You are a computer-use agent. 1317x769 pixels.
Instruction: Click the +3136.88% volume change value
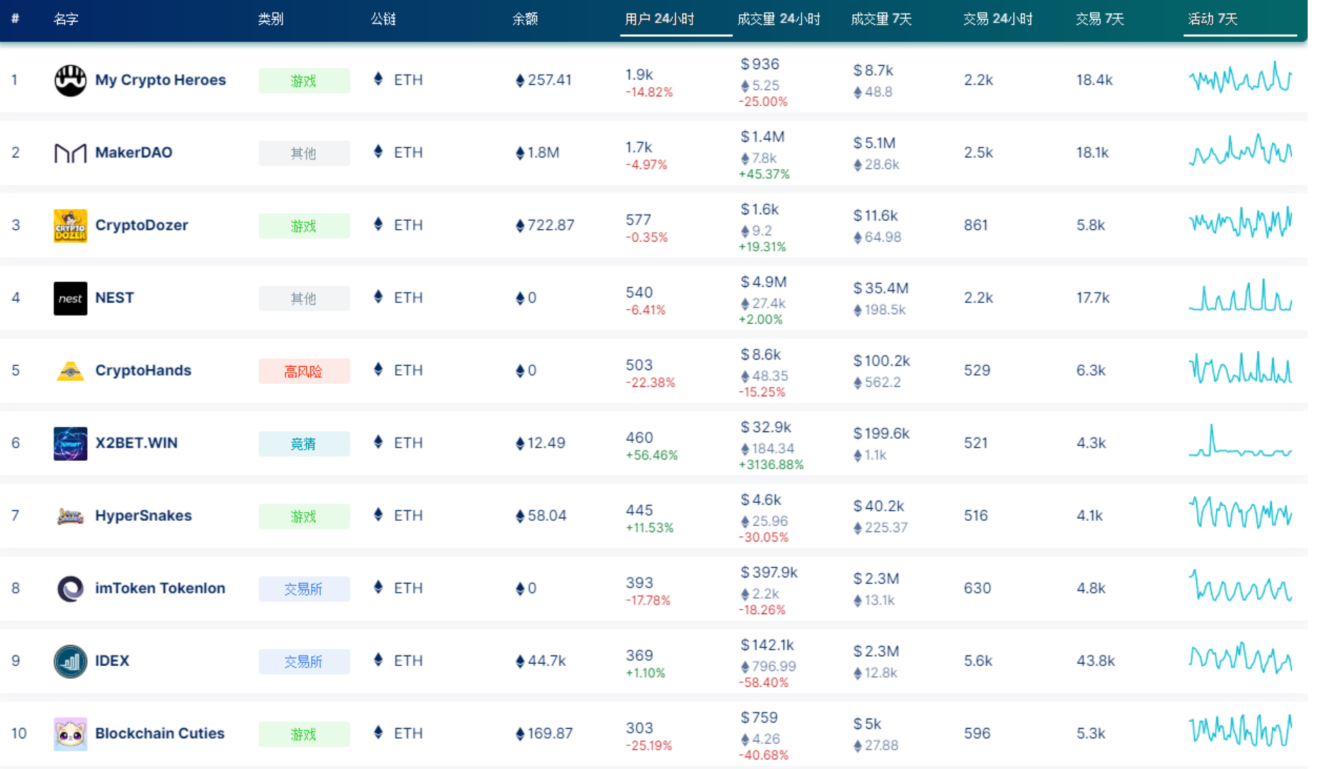coord(771,465)
